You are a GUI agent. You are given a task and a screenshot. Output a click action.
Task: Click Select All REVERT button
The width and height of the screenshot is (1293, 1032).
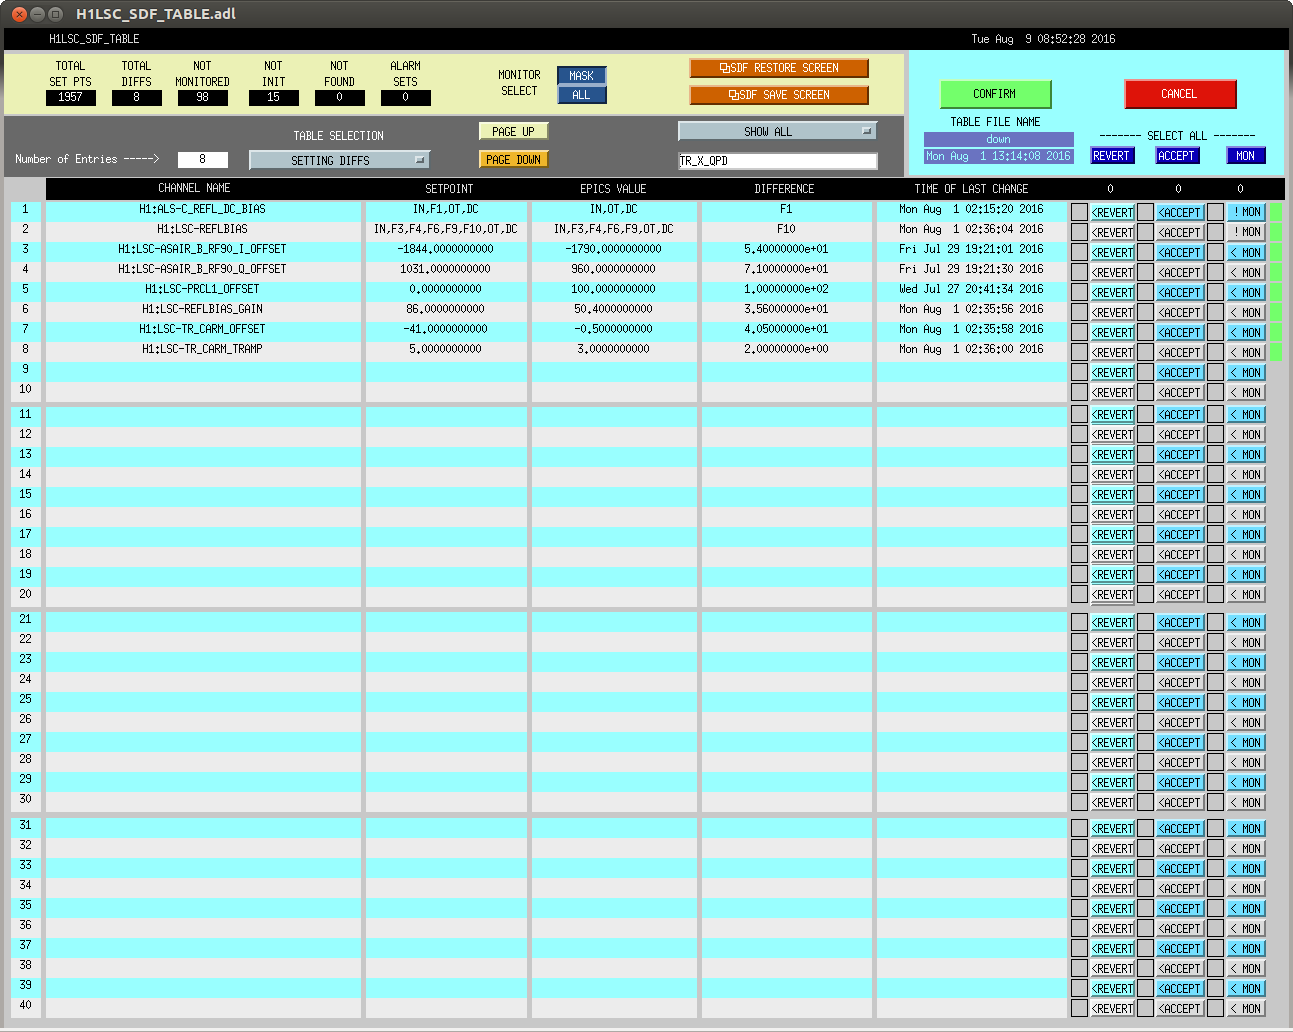(1111, 156)
